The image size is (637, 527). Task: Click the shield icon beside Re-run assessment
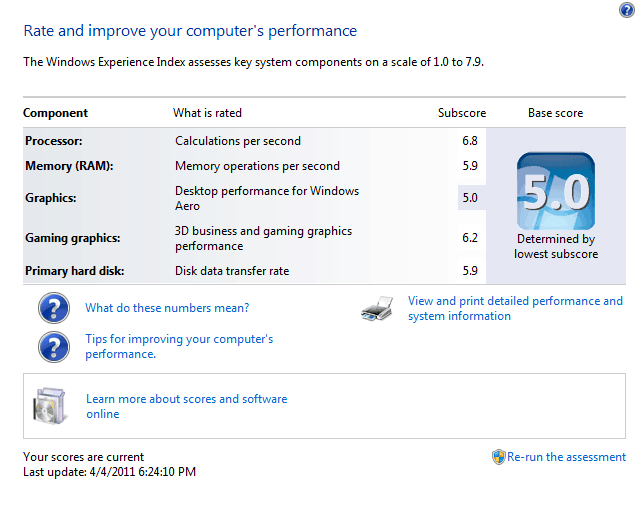point(498,457)
